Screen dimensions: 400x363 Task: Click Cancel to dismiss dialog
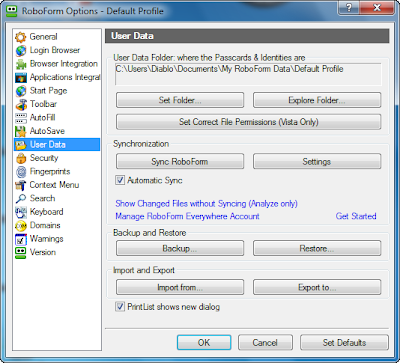pos(265,342)
